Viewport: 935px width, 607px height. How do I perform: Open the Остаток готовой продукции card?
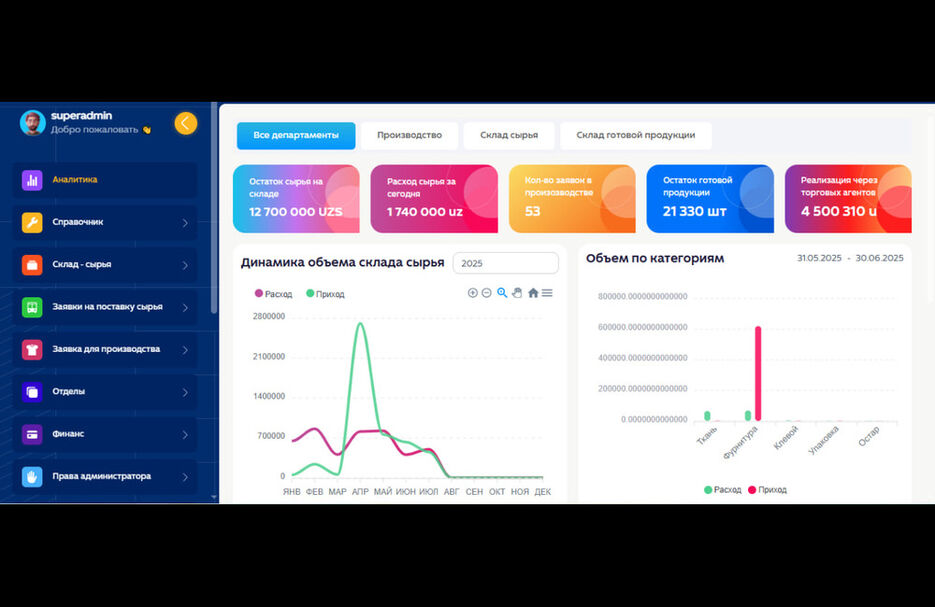[710, 199]
